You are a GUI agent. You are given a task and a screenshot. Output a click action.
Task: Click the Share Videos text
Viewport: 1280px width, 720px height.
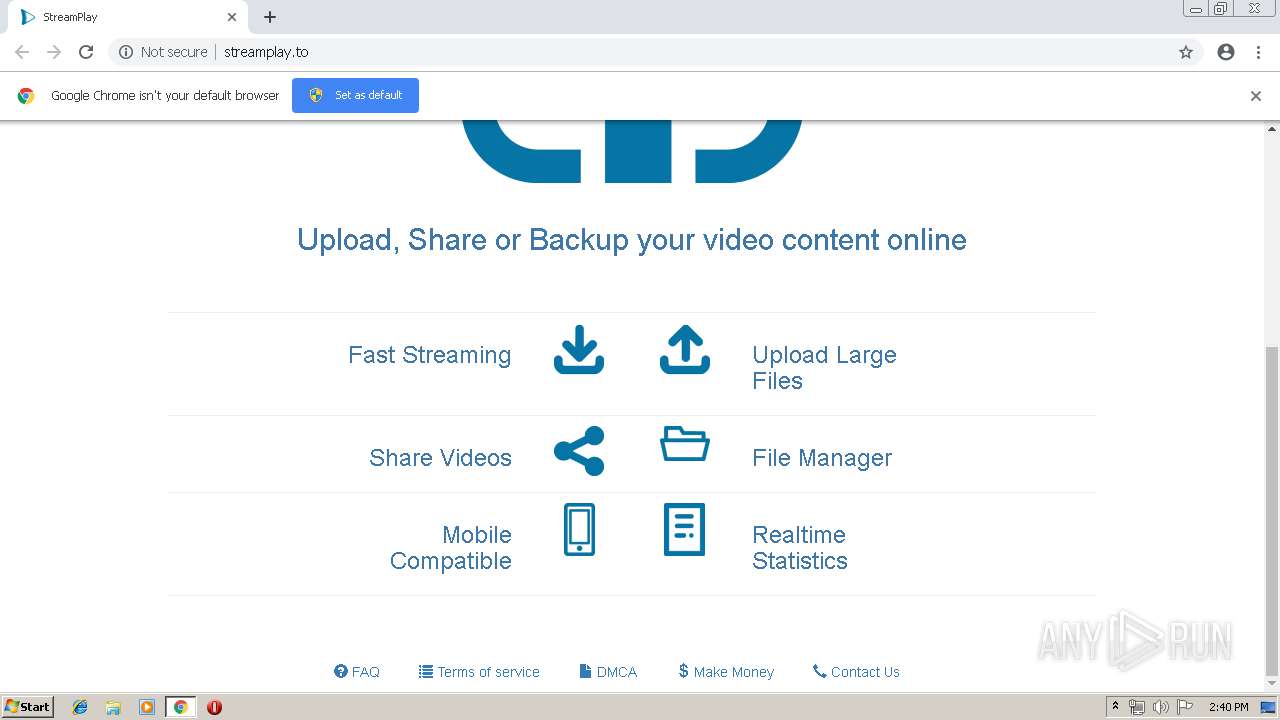click(x=440, y=458)
